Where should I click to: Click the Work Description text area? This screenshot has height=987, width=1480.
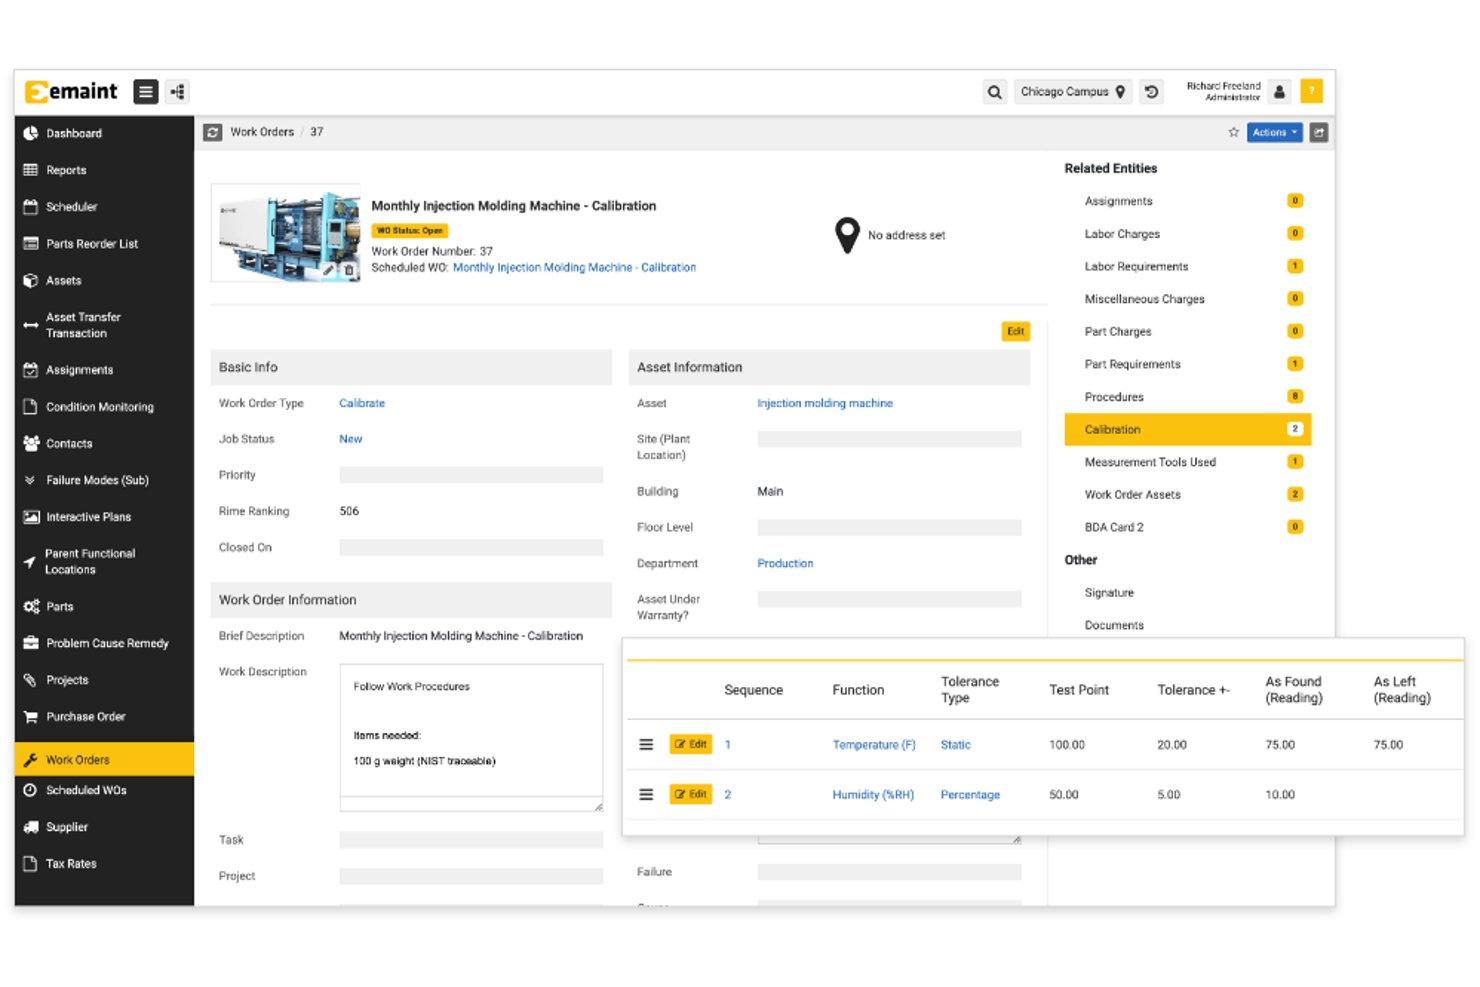coord(471,738)
